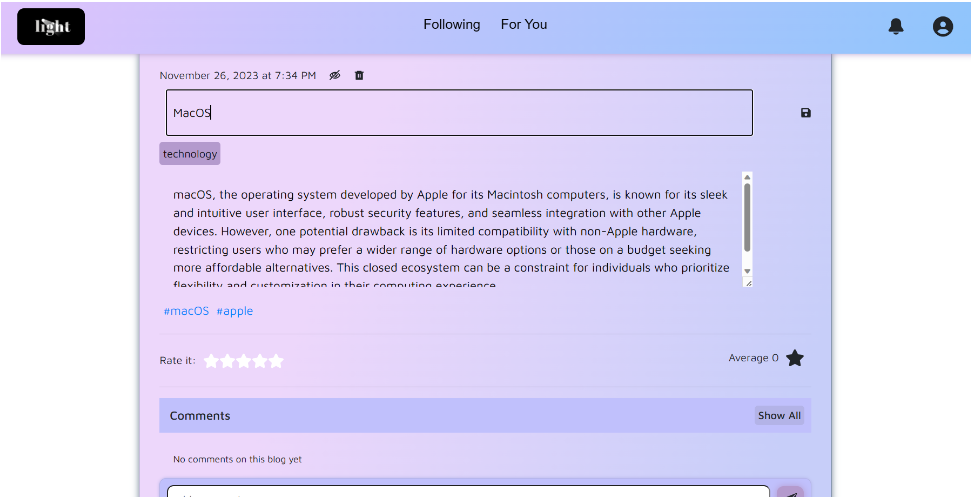Open the #macOS hashtag link
Viewport: 971px width, 497px height.
(x=186, y=311)
